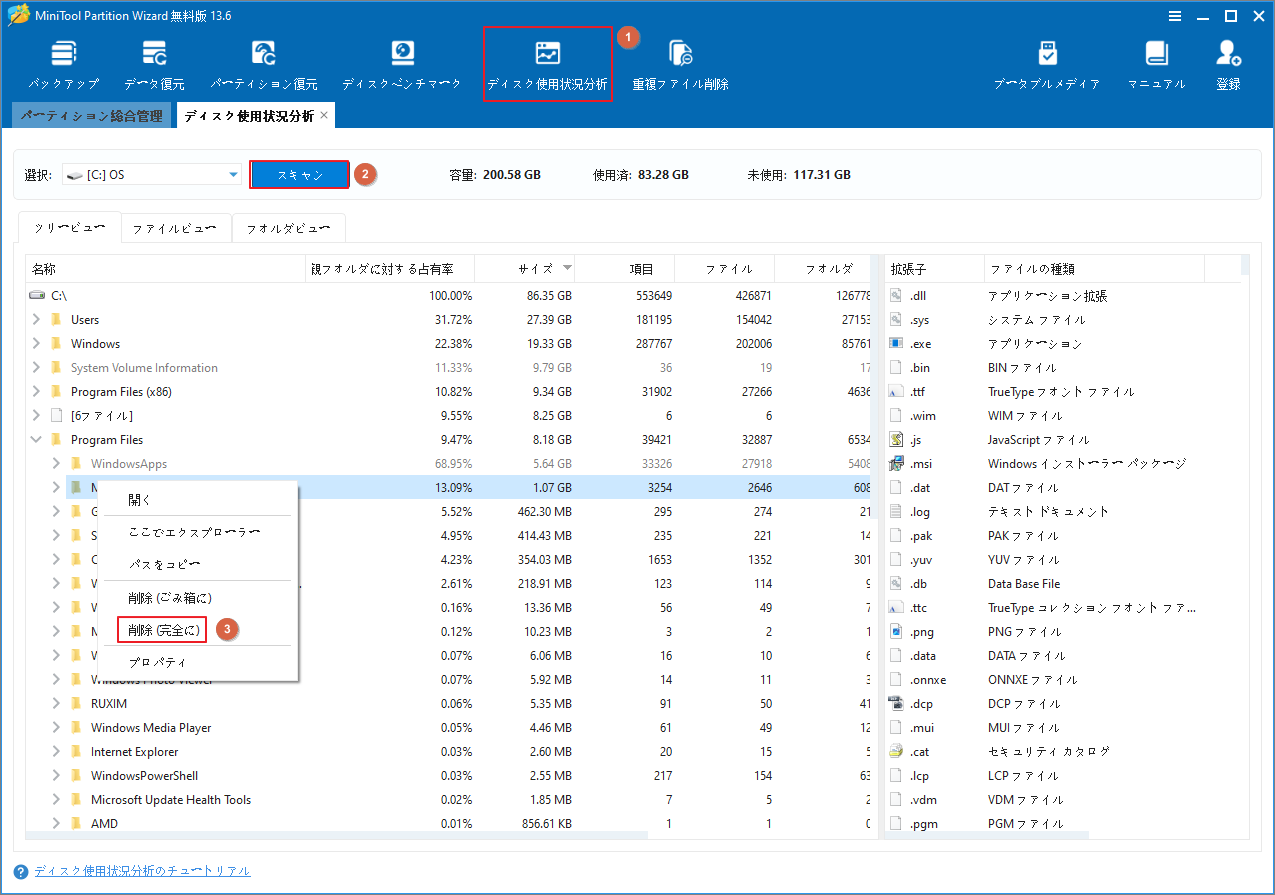Open the データ復元 tool
Viewport: 1275px width, 895px height.
(x=154, y=65)
